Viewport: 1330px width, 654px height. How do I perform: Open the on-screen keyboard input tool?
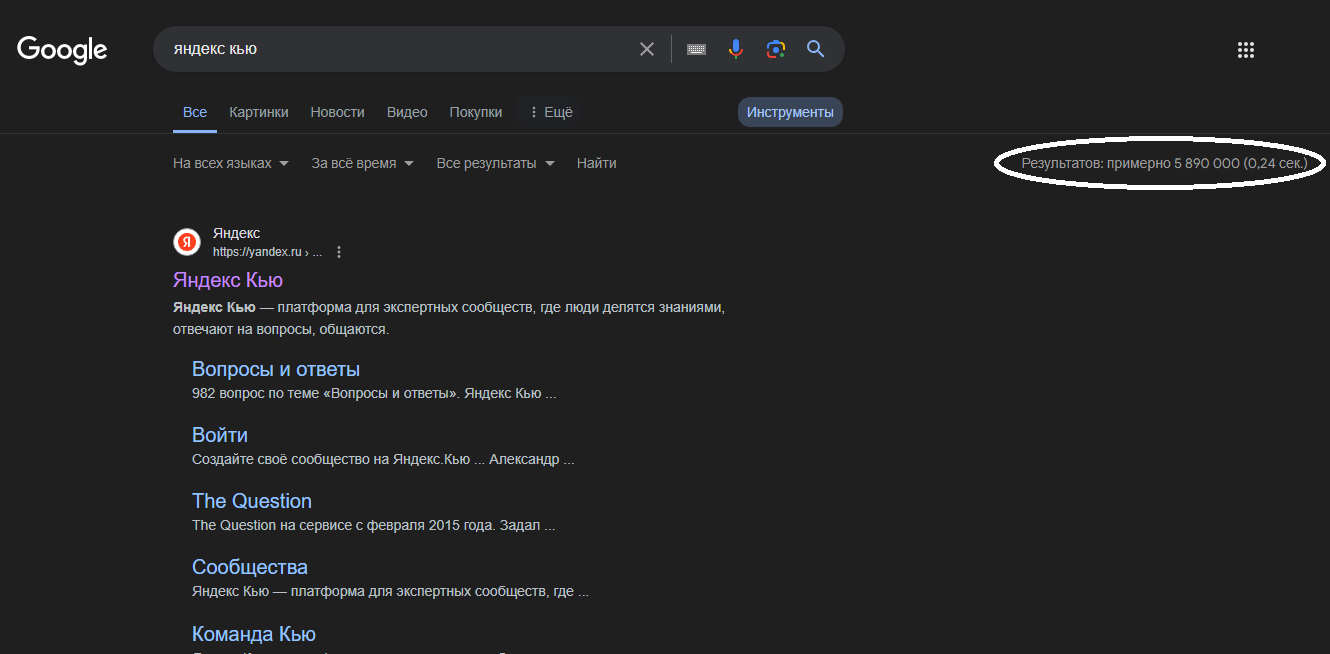point(696,49)
